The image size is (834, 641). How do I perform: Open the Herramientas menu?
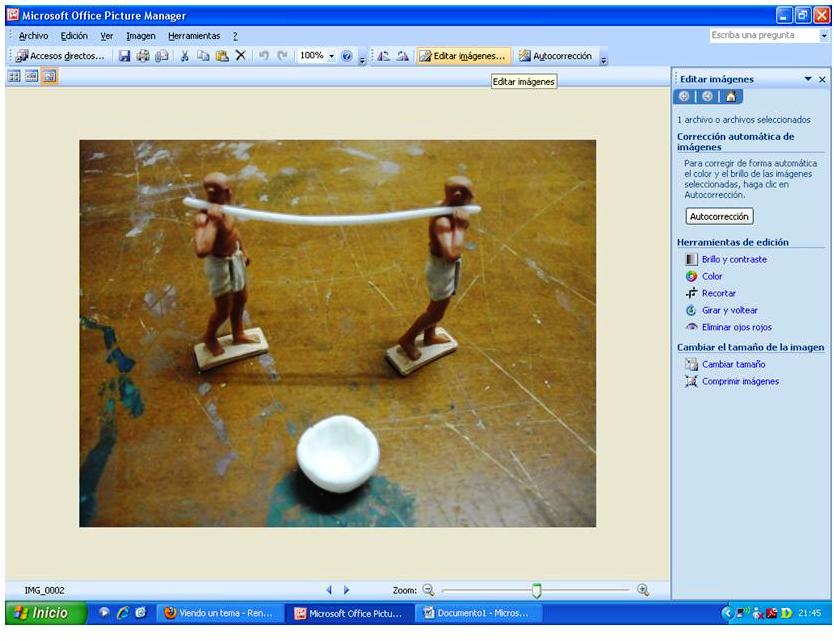point(193,36)
